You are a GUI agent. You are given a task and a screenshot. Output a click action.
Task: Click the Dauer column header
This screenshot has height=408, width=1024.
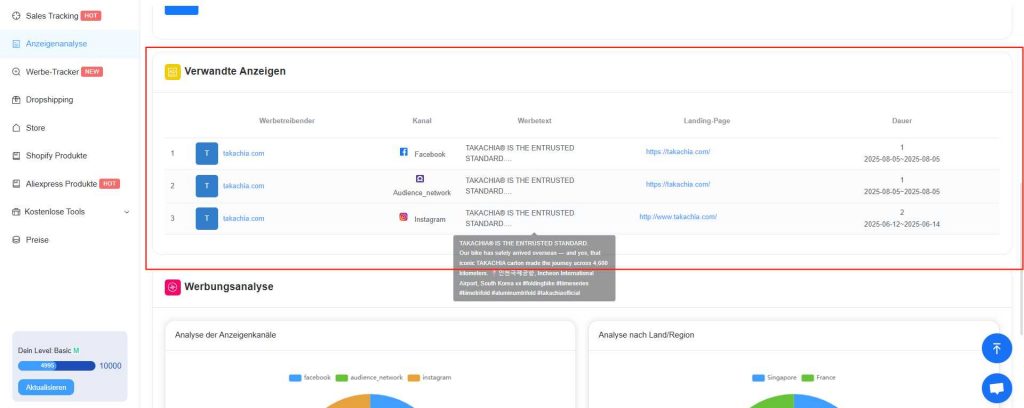pyautogui.click(x=902, y=121)
